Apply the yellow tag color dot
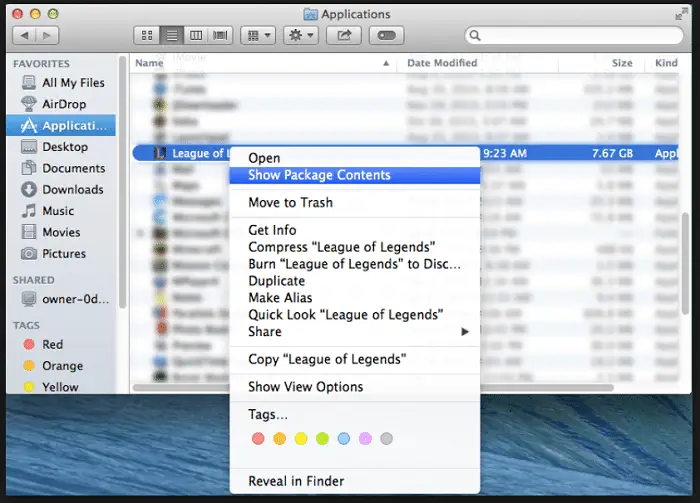Image resolution: width=700 pixels, height=503 pixels. (x=301, y=439)
